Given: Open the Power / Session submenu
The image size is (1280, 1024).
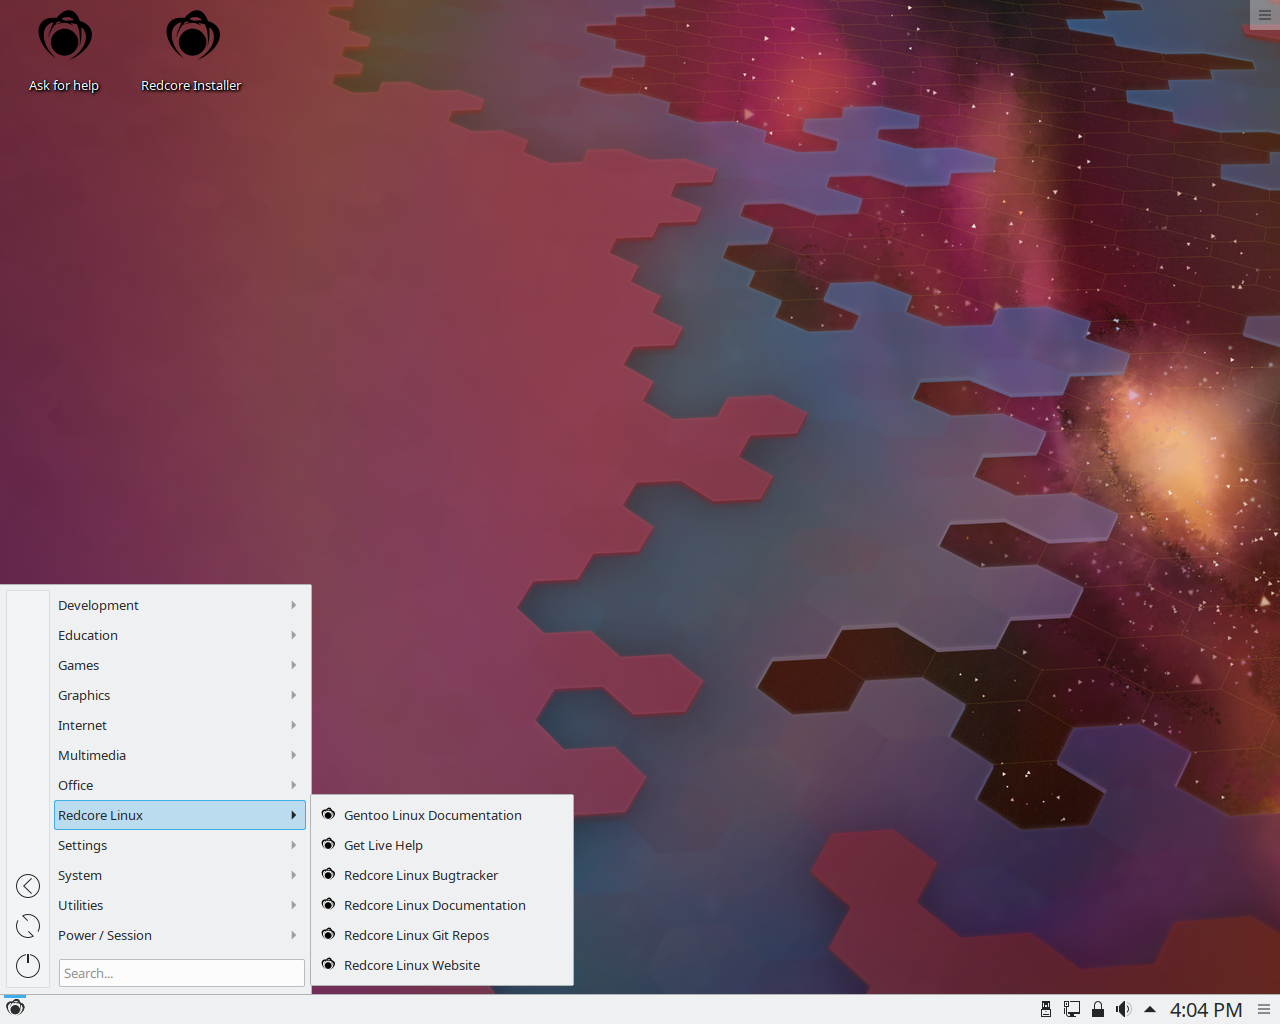Looking at the screenshot, I should pos(180,935).
